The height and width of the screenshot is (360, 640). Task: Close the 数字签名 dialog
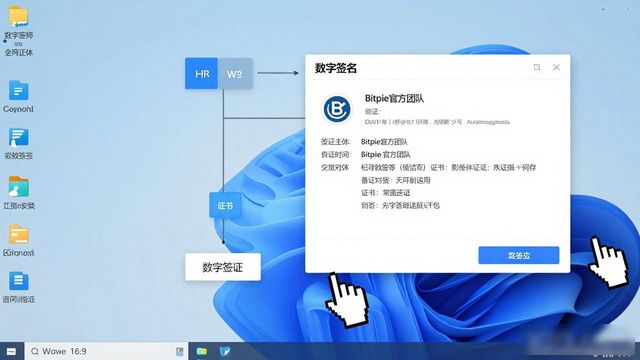point(556,67)
